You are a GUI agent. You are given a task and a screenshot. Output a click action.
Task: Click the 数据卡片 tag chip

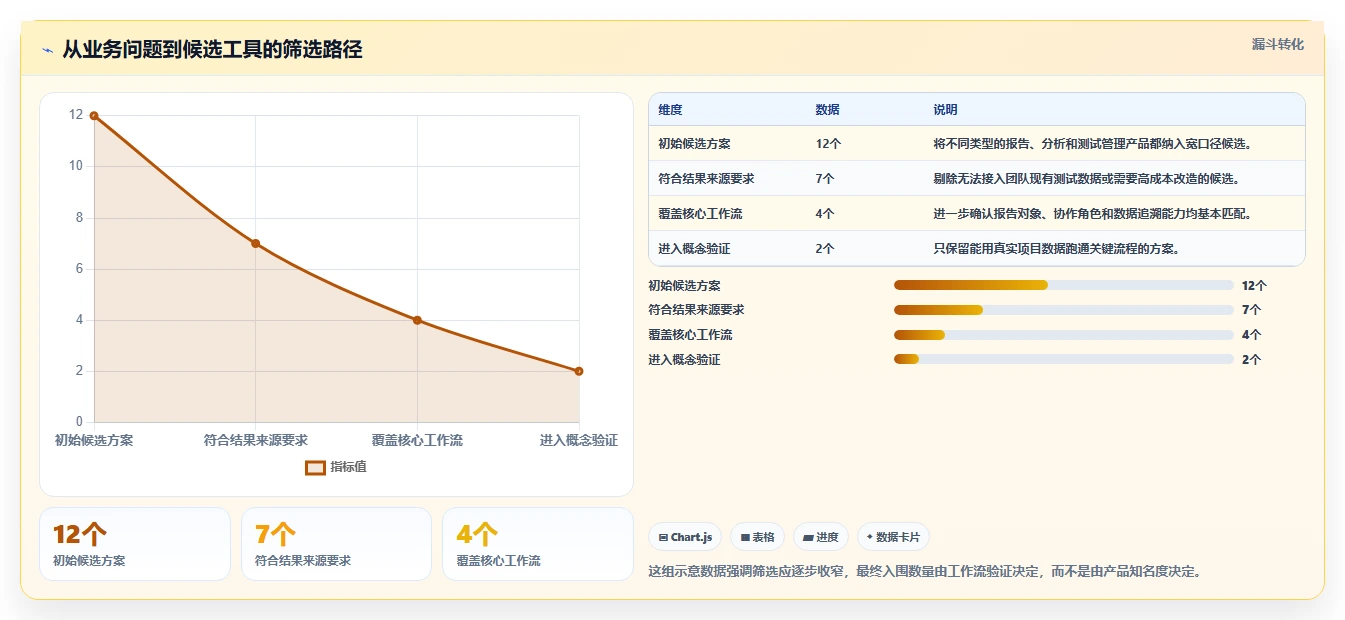893,537
